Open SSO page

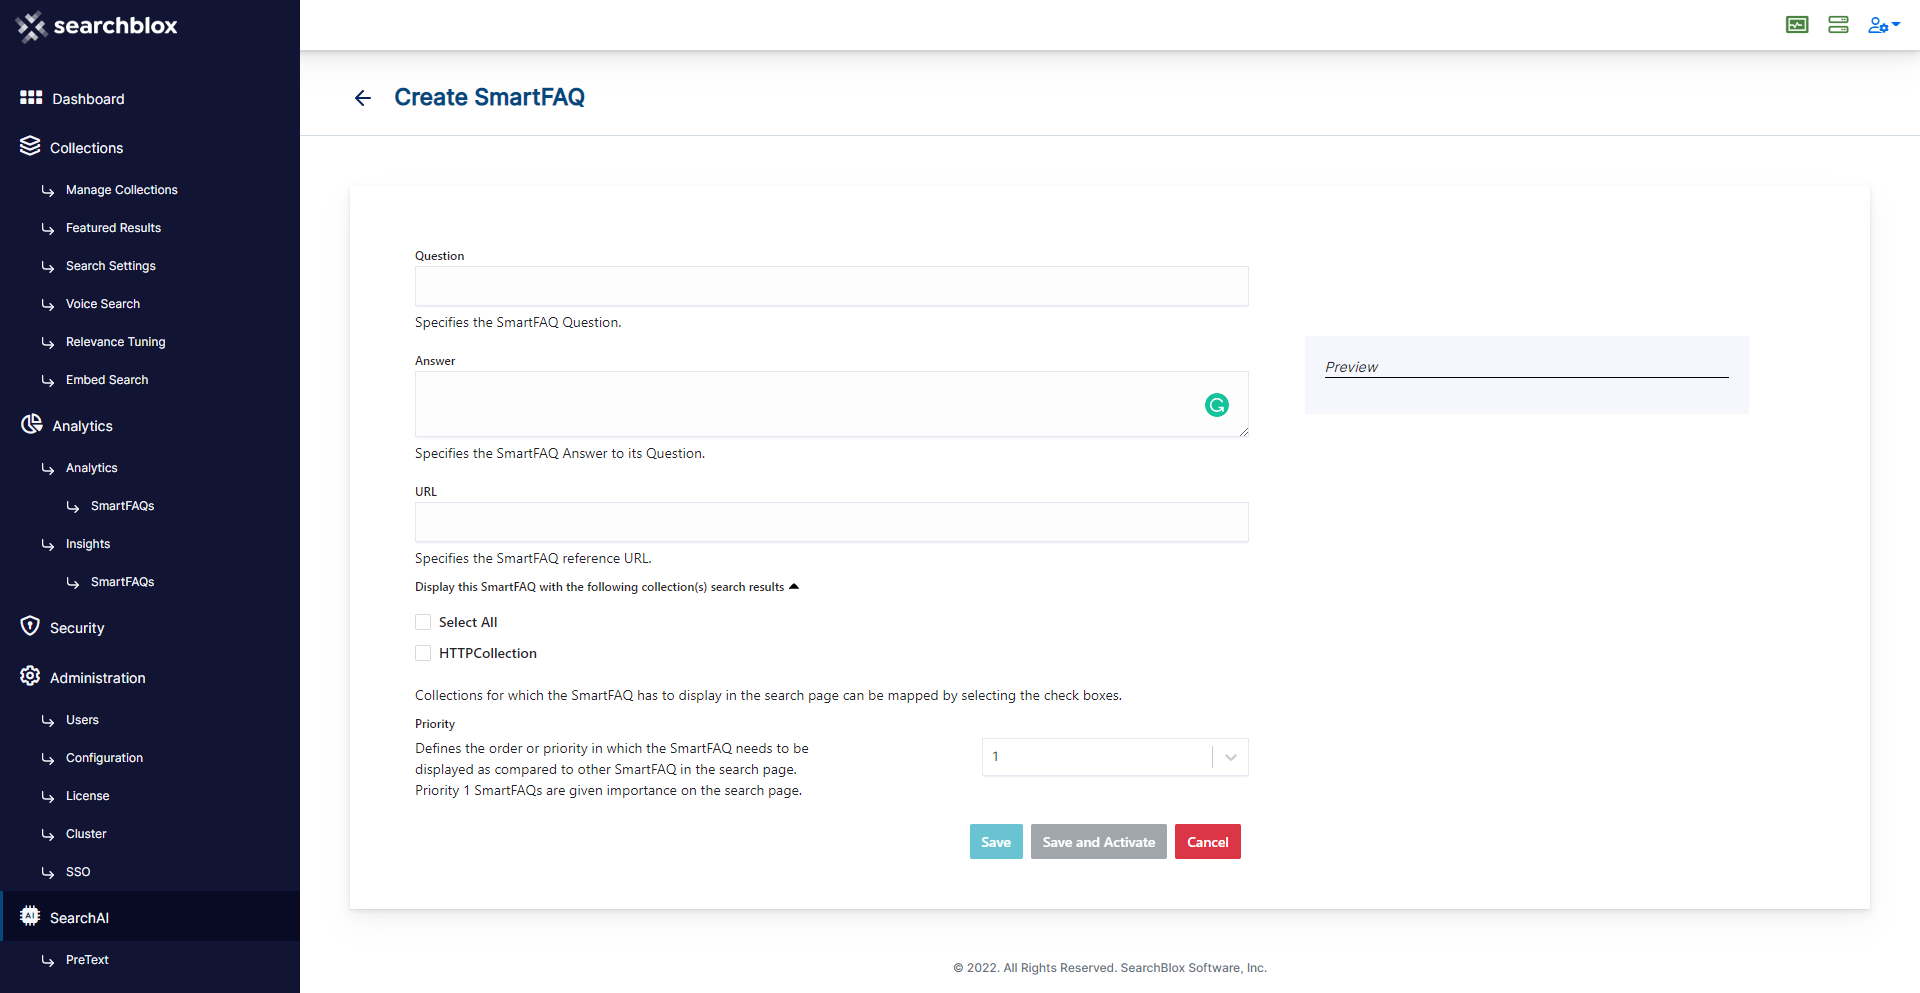tap(78, 872)
